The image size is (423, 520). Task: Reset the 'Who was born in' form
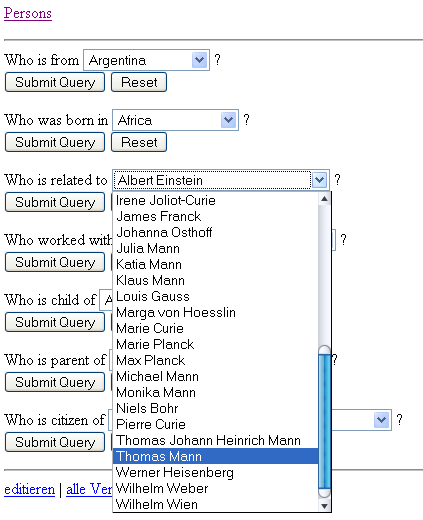pyautogui.click(x=139, y=142)
